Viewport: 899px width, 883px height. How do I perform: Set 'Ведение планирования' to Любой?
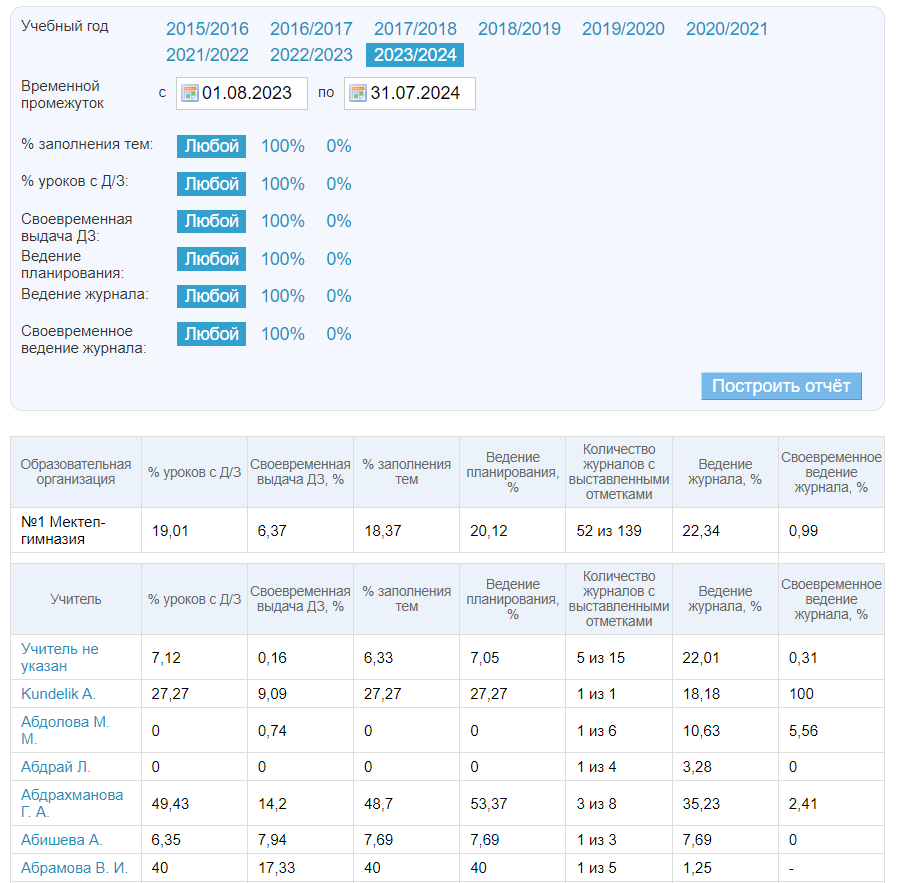pyautogui.click(x=211, y=259)
